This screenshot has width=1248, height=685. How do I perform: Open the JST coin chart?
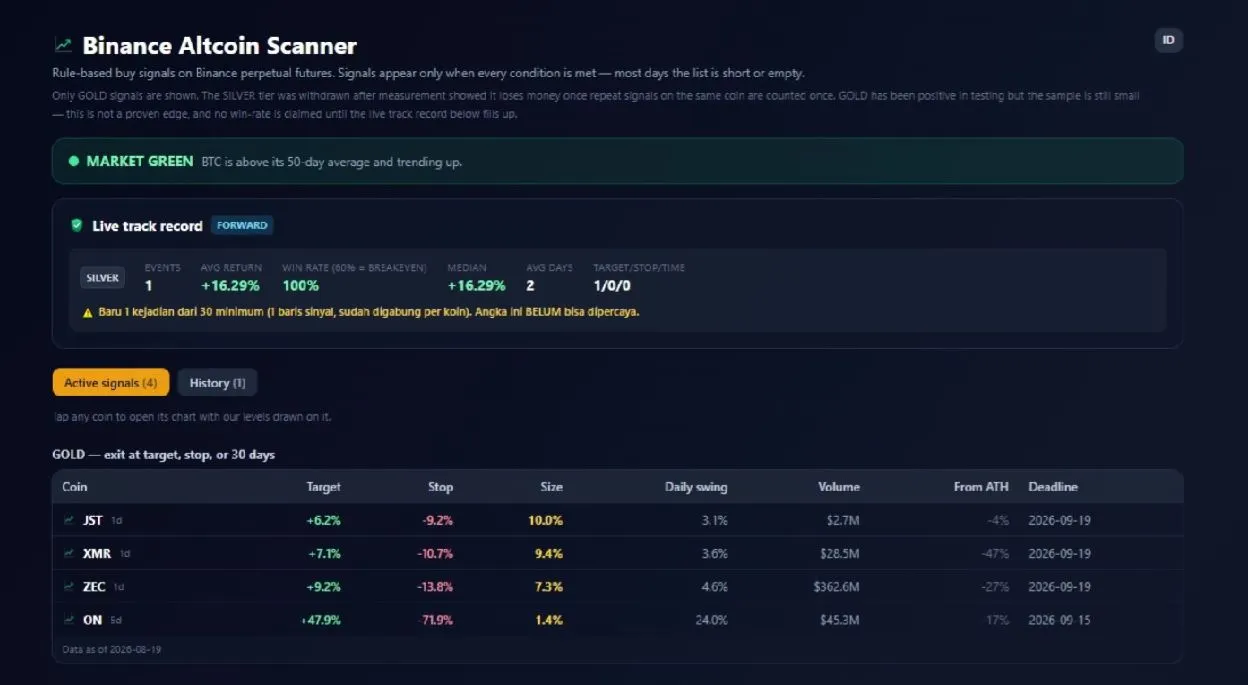click(93, 520)
